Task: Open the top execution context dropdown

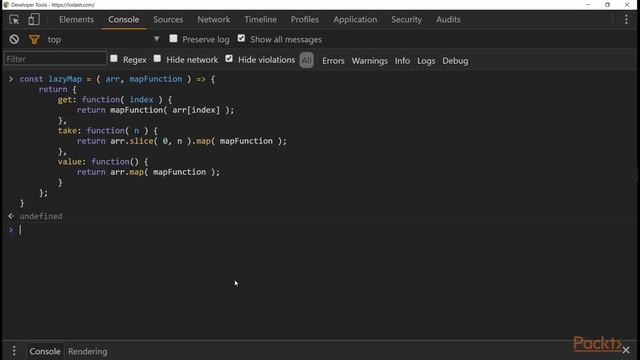Action: pos(103,39)
